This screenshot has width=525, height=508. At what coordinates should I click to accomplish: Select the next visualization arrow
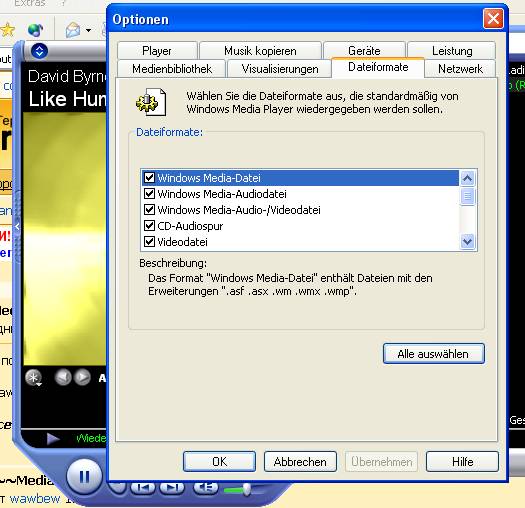pyautogui.click(x=82, y=377)
